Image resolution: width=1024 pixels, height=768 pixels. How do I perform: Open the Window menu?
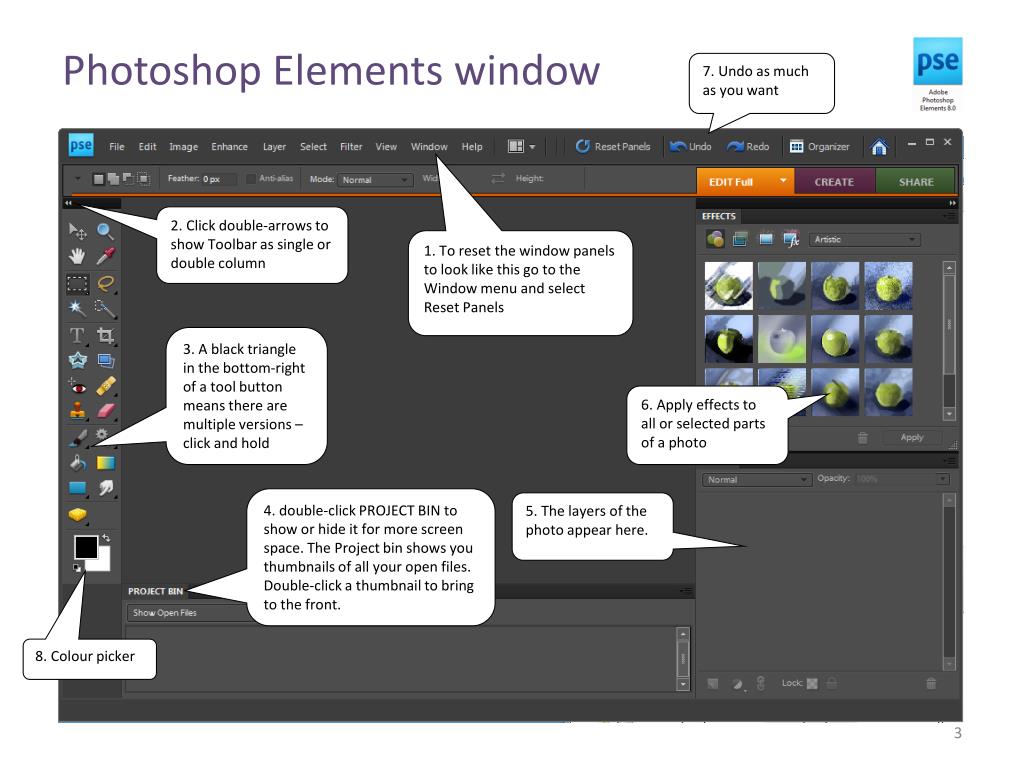pyautogui.click(x=429, y=147)
